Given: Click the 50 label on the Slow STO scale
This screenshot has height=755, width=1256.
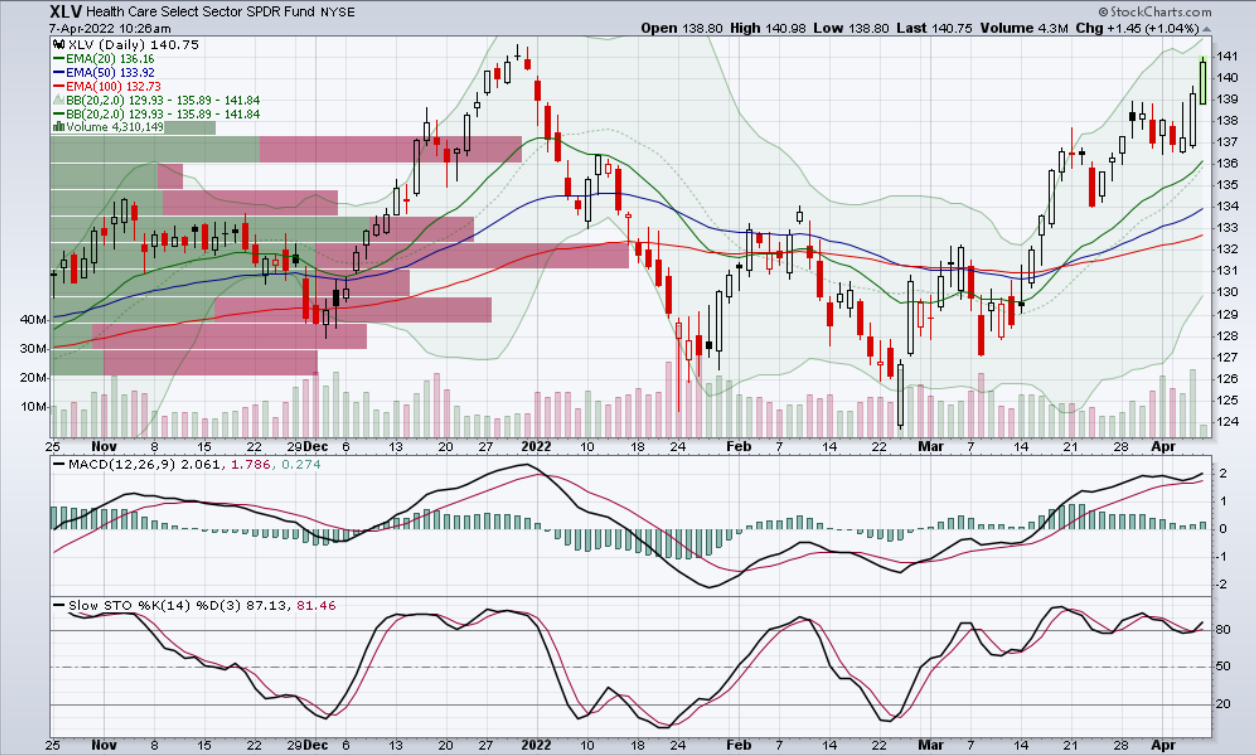Looking at the screenshot, I should [1224, 667].
